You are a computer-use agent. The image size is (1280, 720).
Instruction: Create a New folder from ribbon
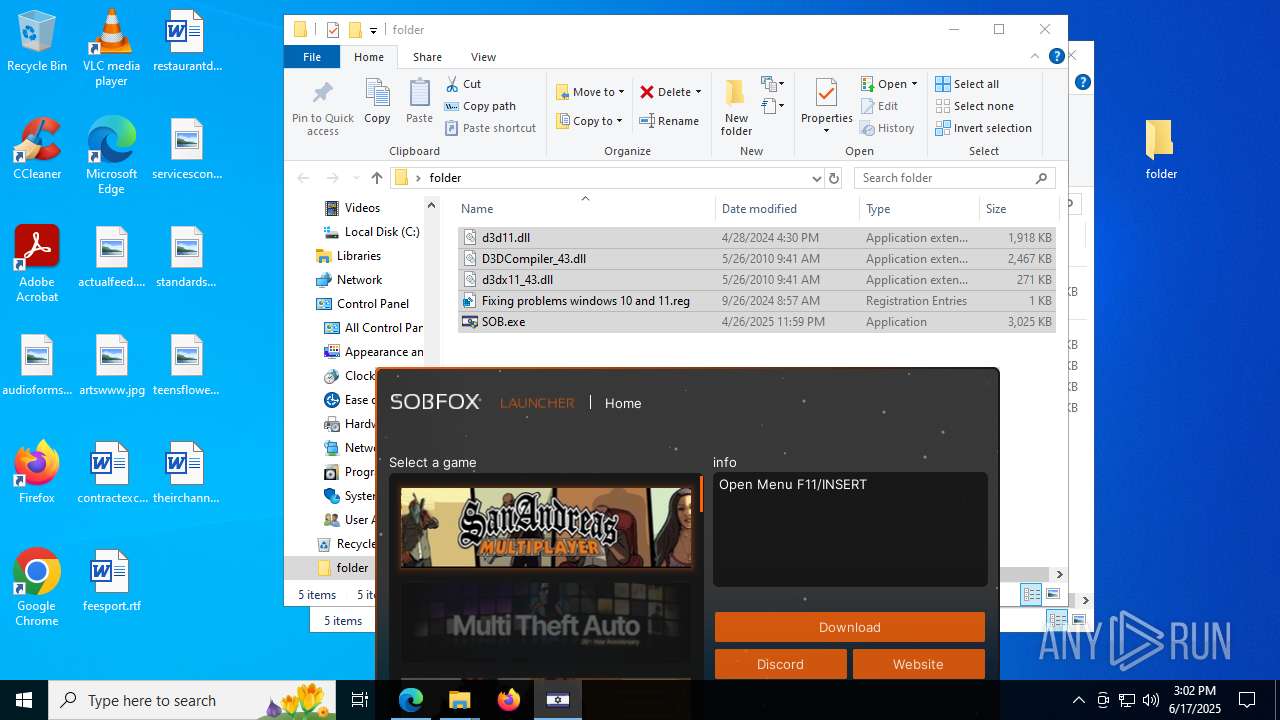pos(736,108)
